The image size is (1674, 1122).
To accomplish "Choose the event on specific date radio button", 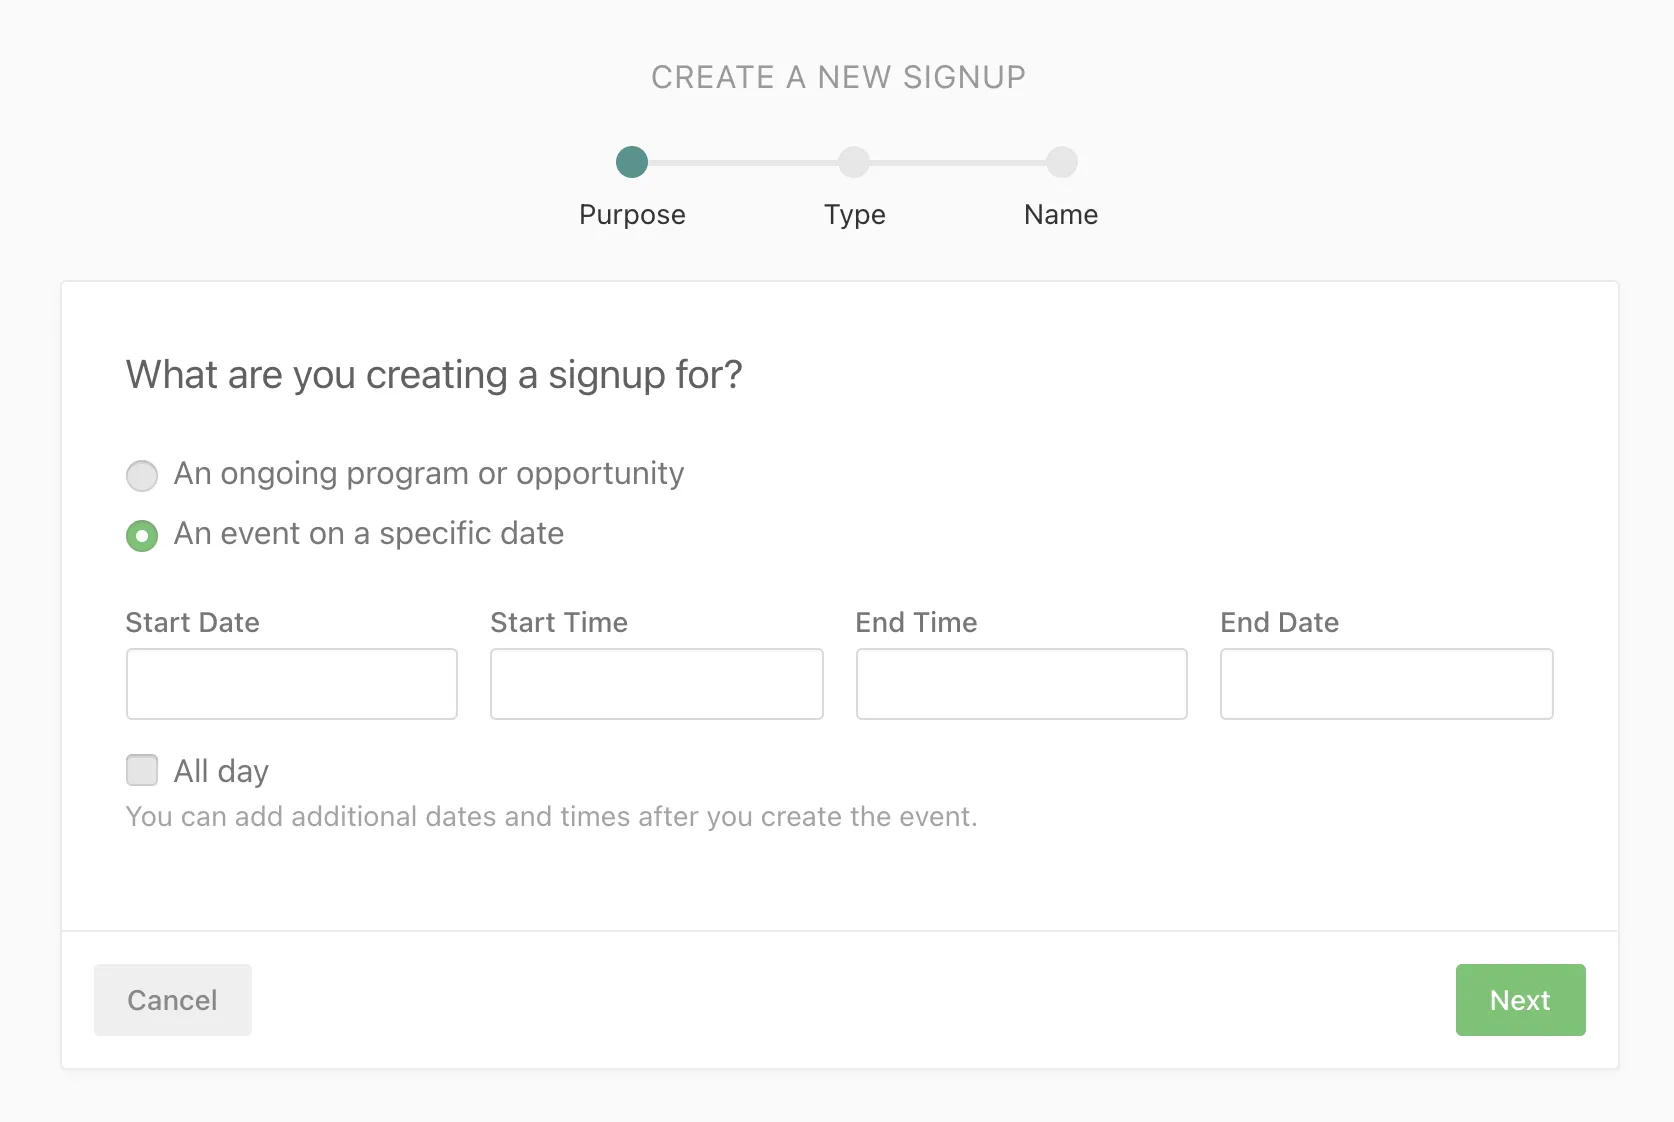I will (x=142, y=536).
